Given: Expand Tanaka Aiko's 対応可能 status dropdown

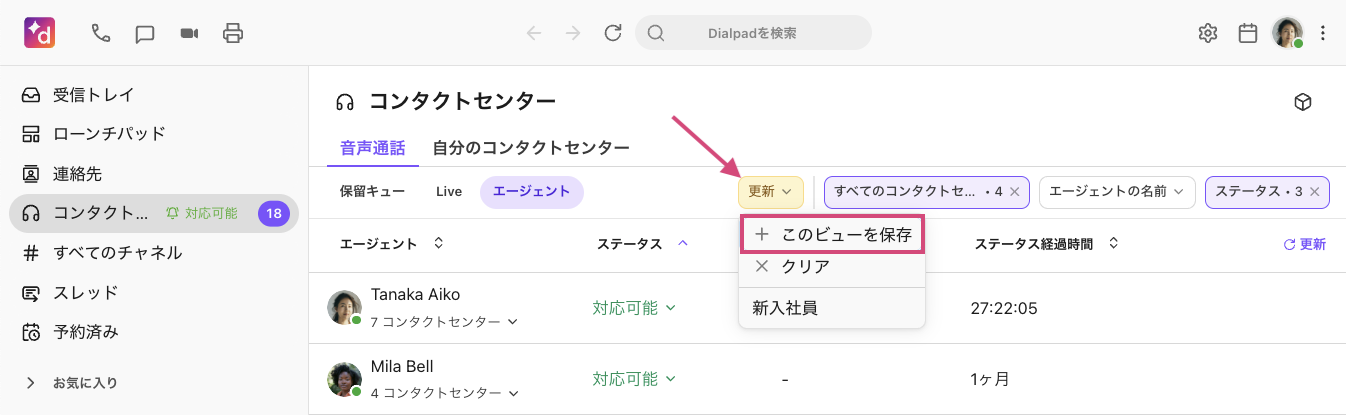Looking at the screenshot, I should tap(634, 308).
